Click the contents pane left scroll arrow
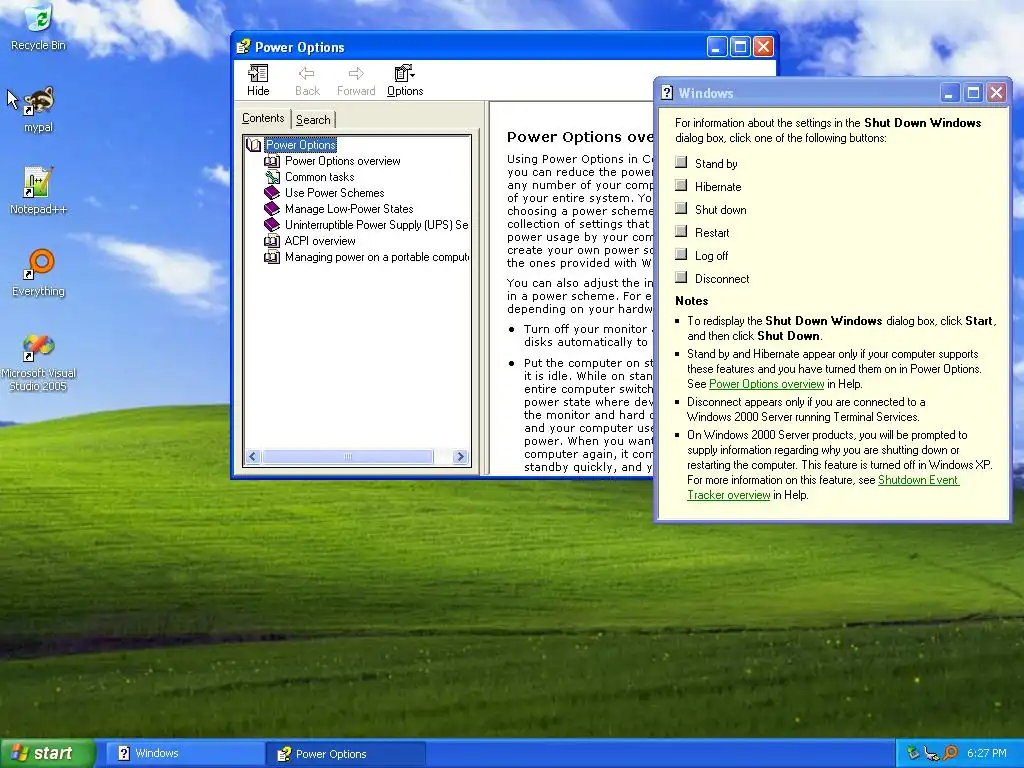Screen dimensions: 1024x768 tap(253, 456)
